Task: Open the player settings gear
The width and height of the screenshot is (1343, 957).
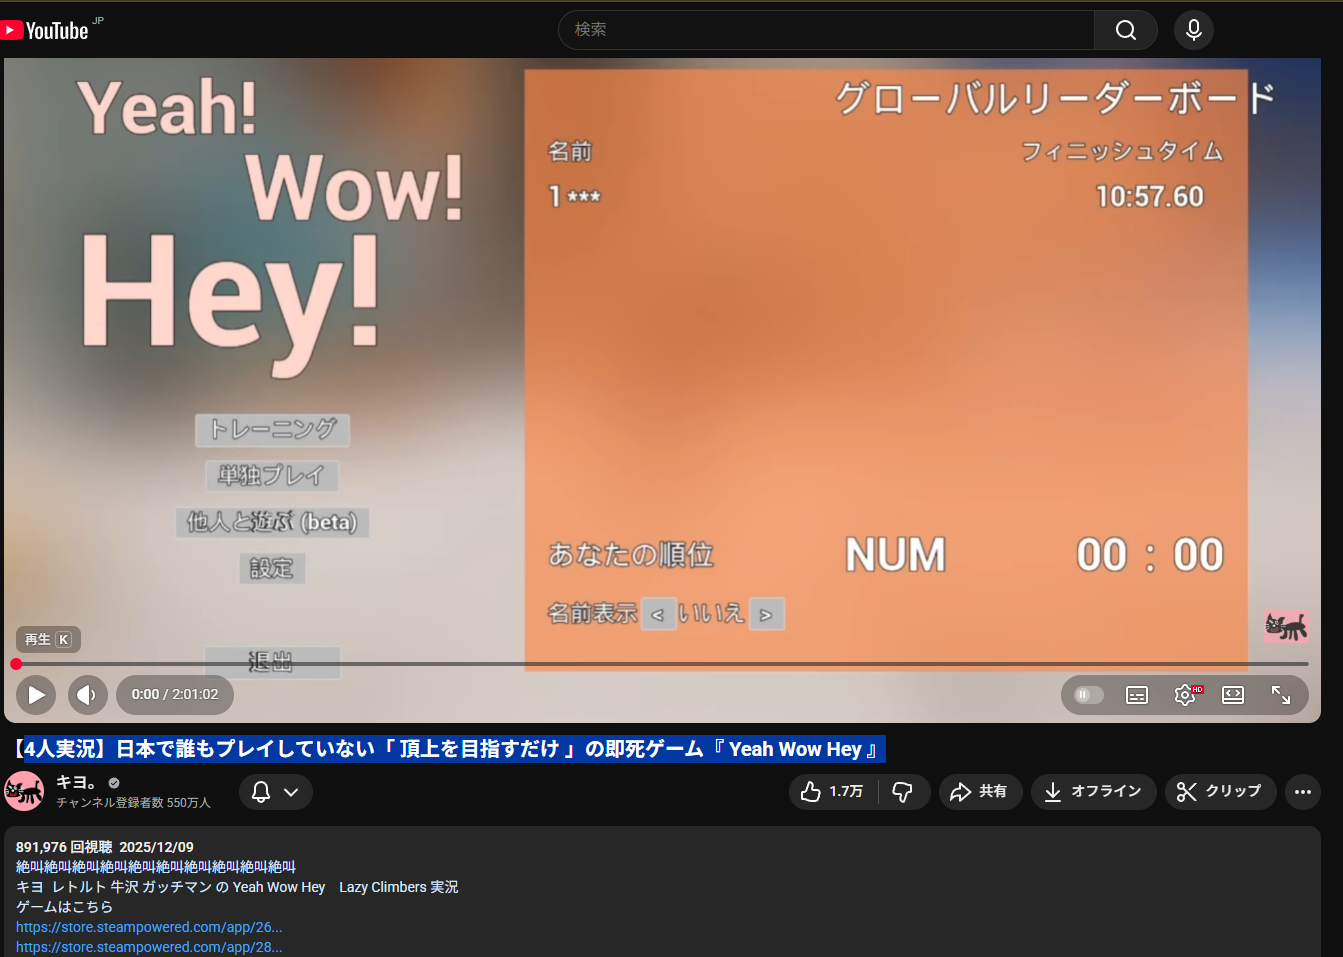Action: [1185, 695]
